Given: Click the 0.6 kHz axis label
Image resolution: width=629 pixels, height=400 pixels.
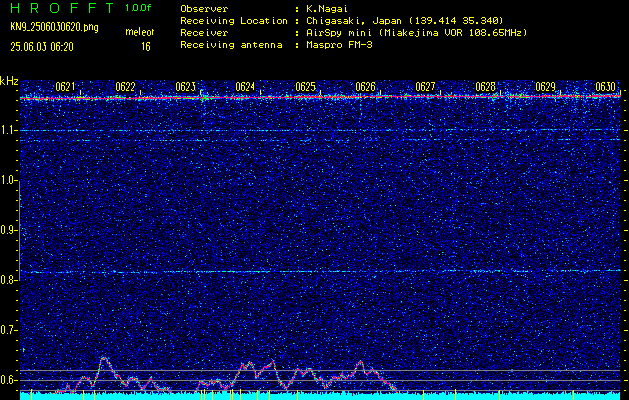Looking at the screenshot, I should coord(8,380).
